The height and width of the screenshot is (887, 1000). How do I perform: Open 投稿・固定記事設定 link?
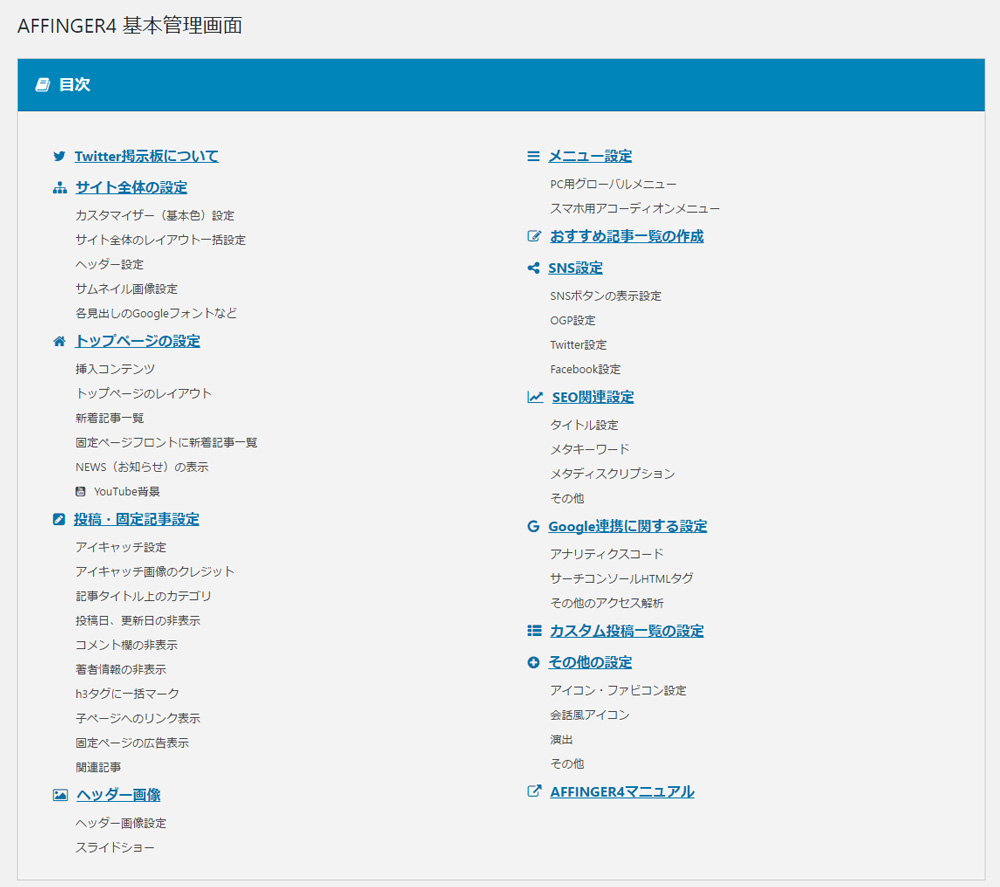pyautogui.click(x=136, y=519)
